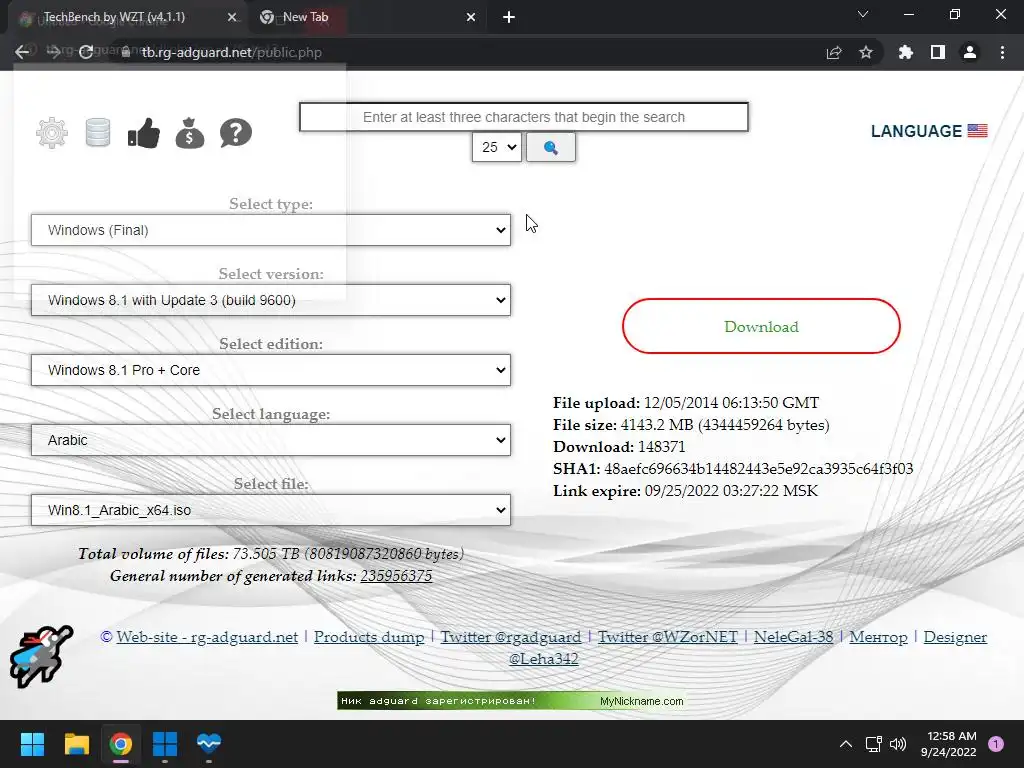Viewport: 1024px width, 768px height.
Task: Open the Windows Start button
Action: (x=32, y=744)
